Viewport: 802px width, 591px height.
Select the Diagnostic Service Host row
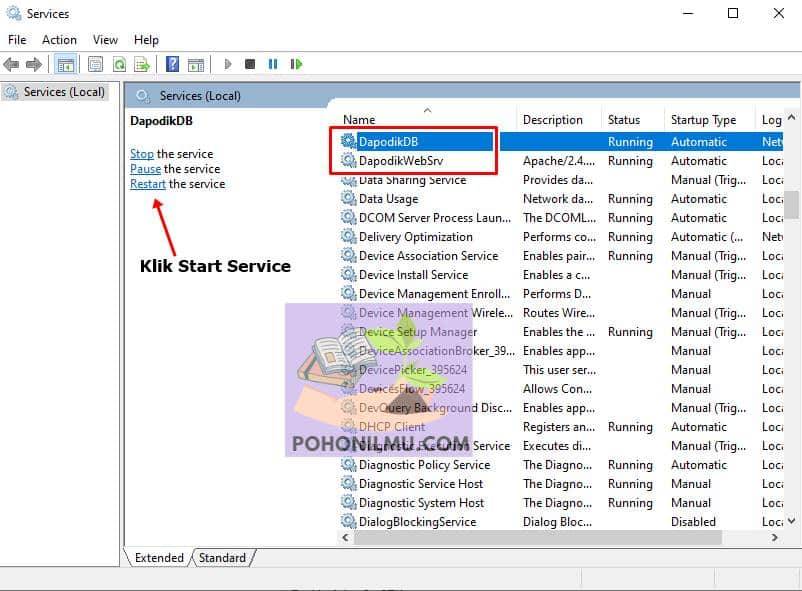click(561, 483)
